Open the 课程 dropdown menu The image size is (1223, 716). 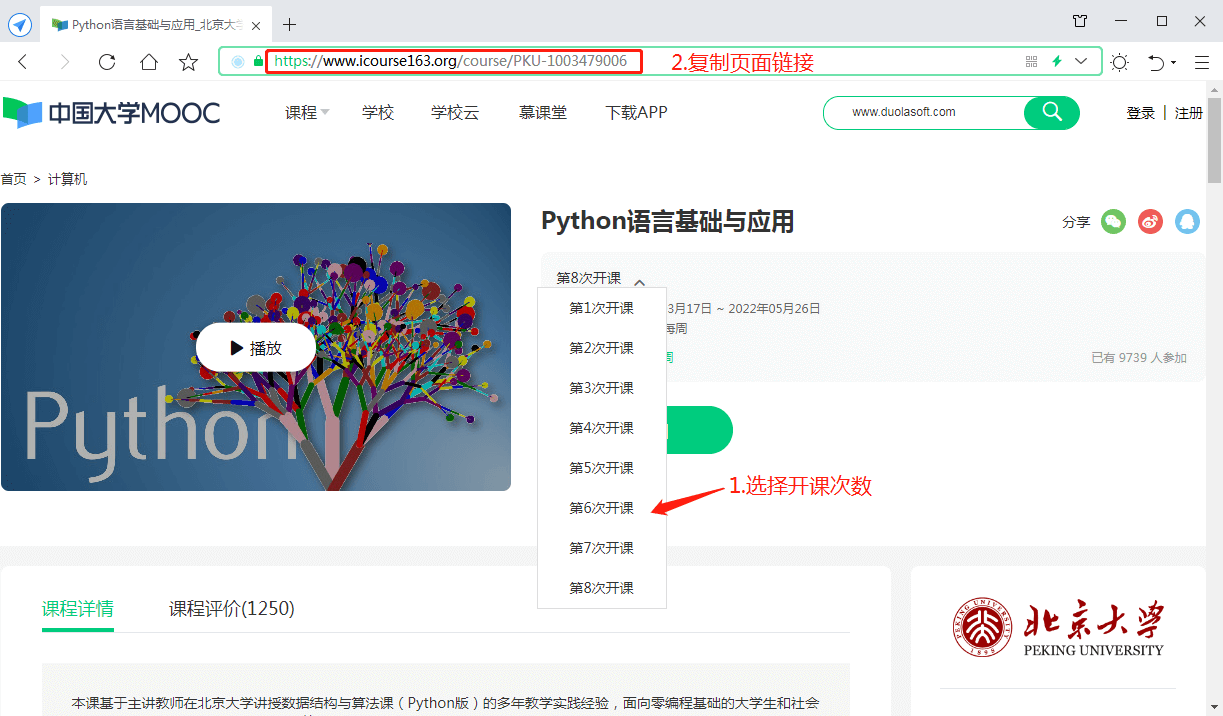[307, 113]
